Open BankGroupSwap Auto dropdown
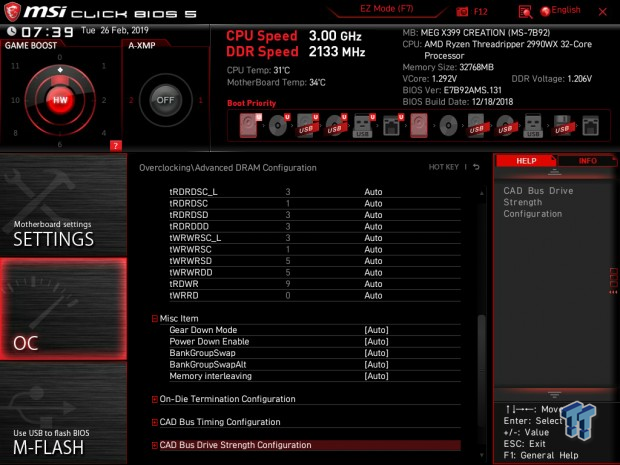This screenshot has width=620, height=465. (376, 353)
